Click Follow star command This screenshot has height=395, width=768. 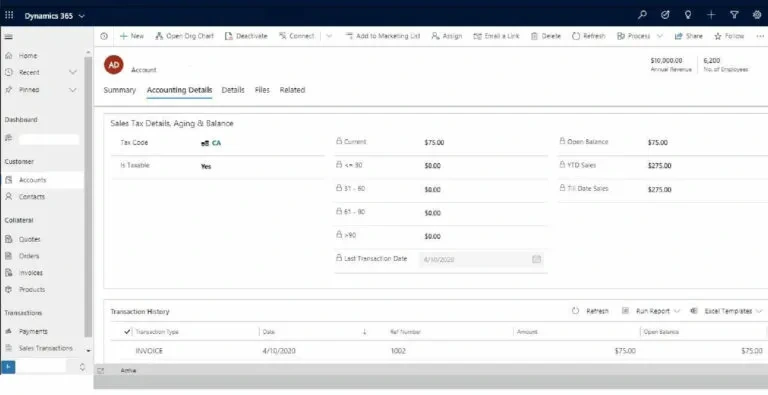[729, 36]
